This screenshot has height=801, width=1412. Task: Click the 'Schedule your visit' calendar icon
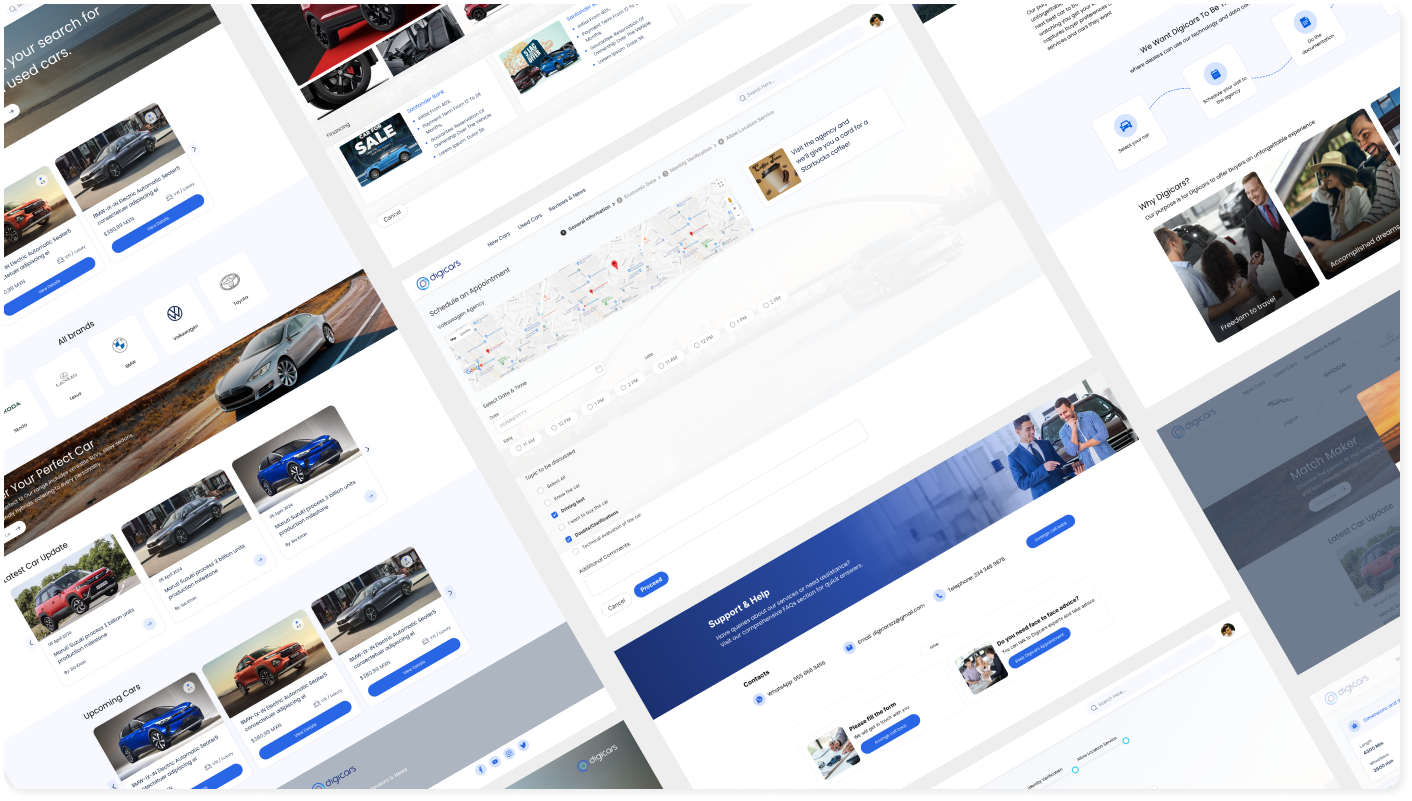[1214, 74]
